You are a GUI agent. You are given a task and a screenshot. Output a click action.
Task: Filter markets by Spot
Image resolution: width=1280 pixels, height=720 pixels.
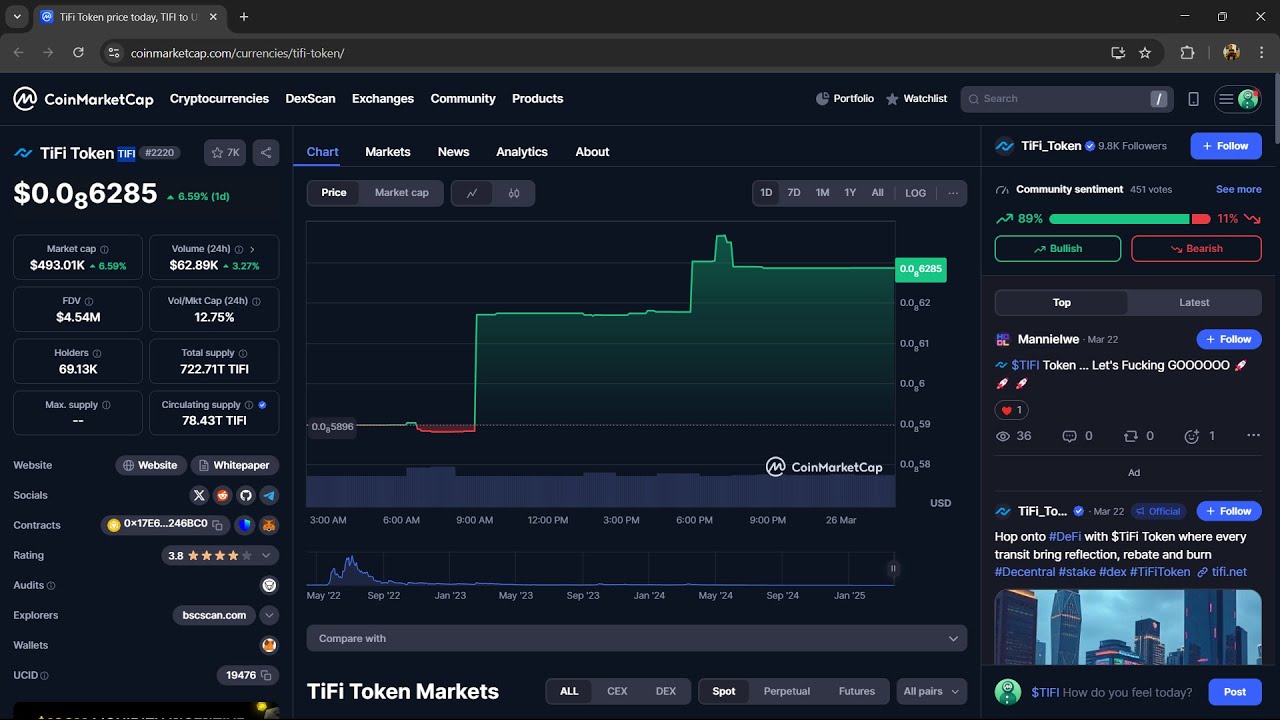tap(724, 691)
